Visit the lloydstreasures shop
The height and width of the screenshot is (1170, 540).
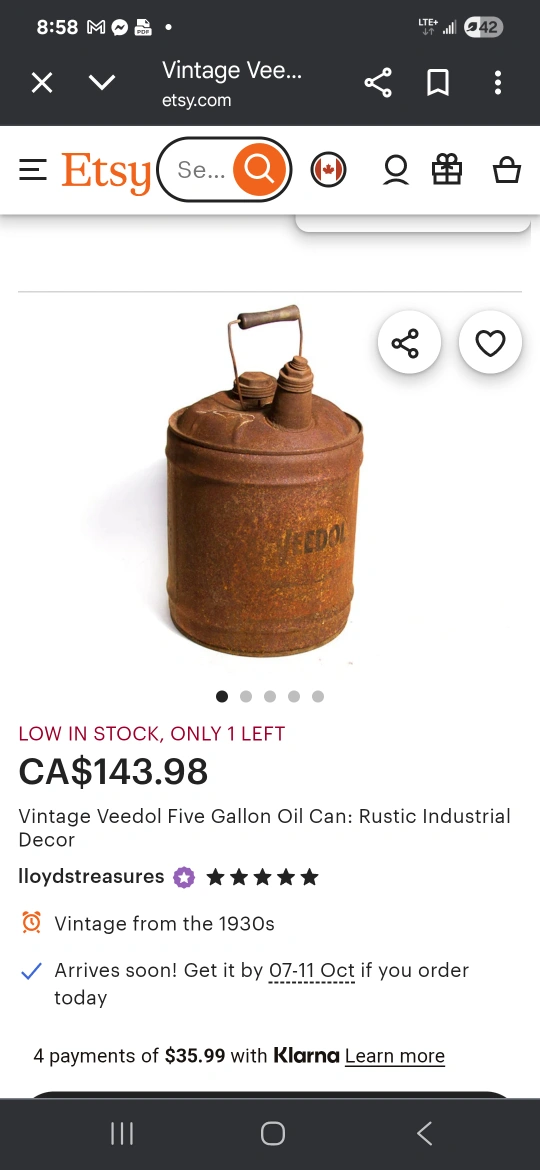[91, 876]
